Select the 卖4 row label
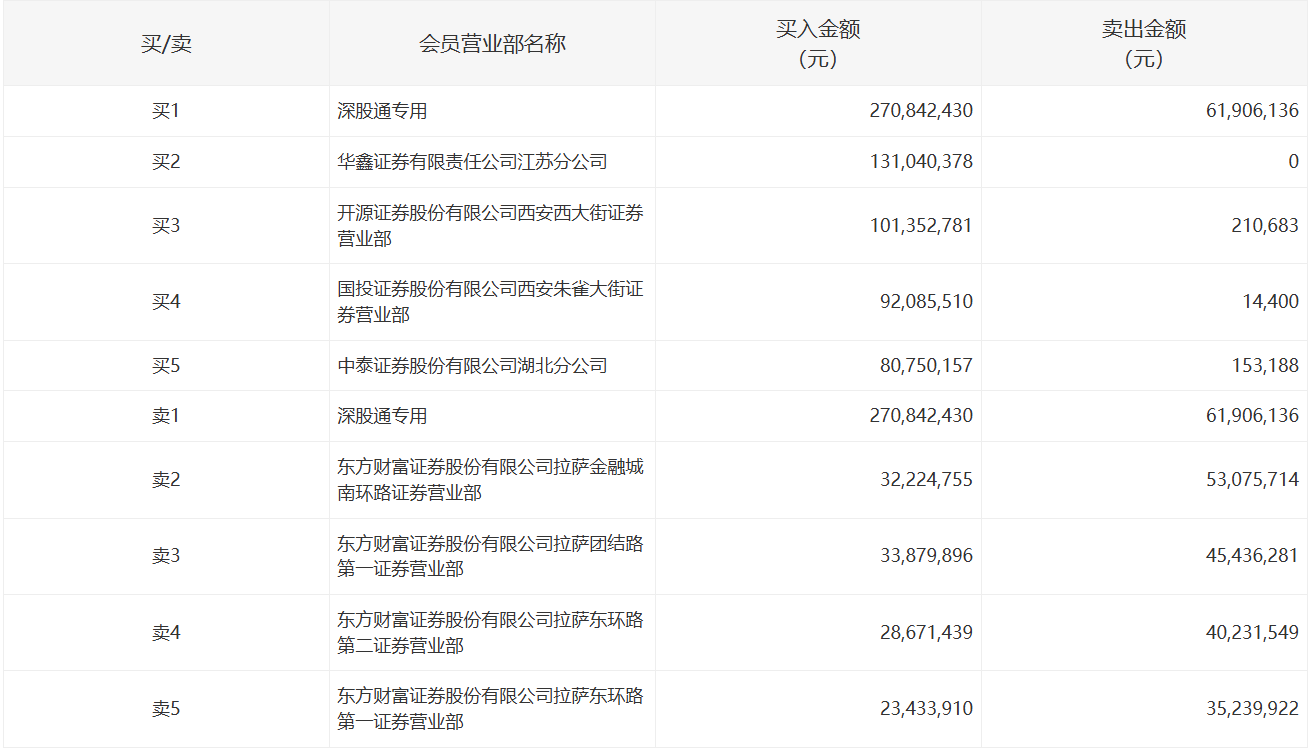The image size is (1311, 748). (x=166, y=633)
